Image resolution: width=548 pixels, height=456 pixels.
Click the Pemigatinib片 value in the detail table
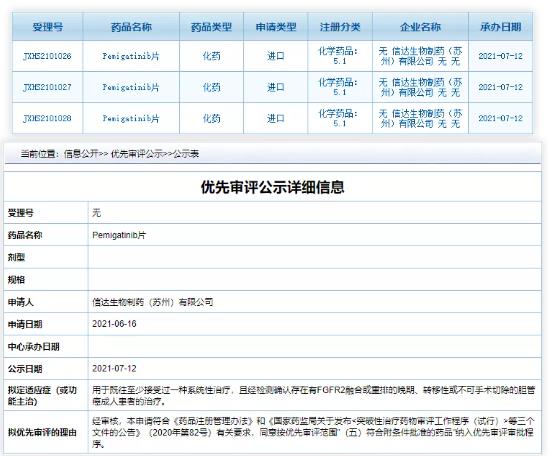(119, 235)
